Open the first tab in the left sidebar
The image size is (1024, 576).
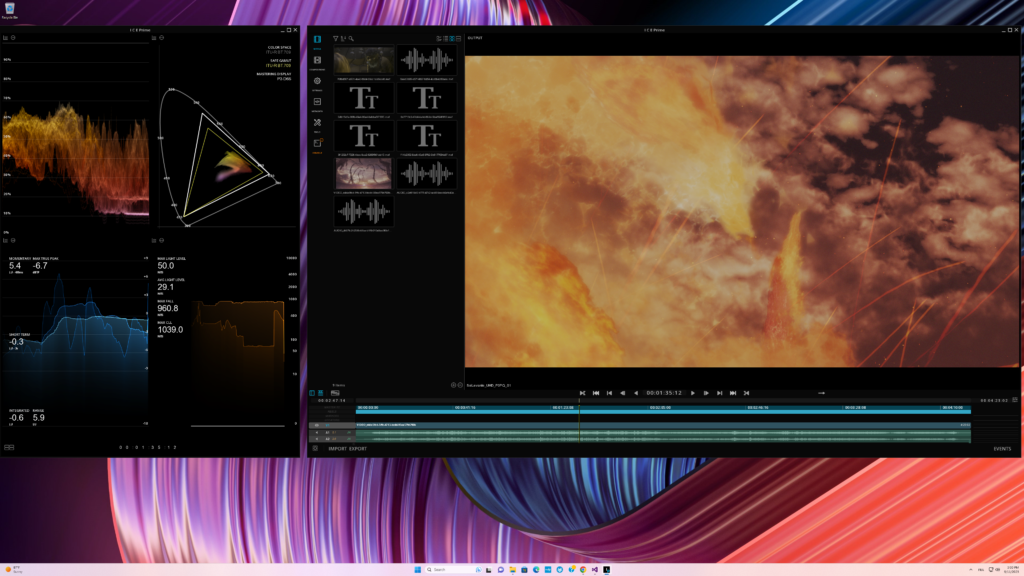click(317, 39)
